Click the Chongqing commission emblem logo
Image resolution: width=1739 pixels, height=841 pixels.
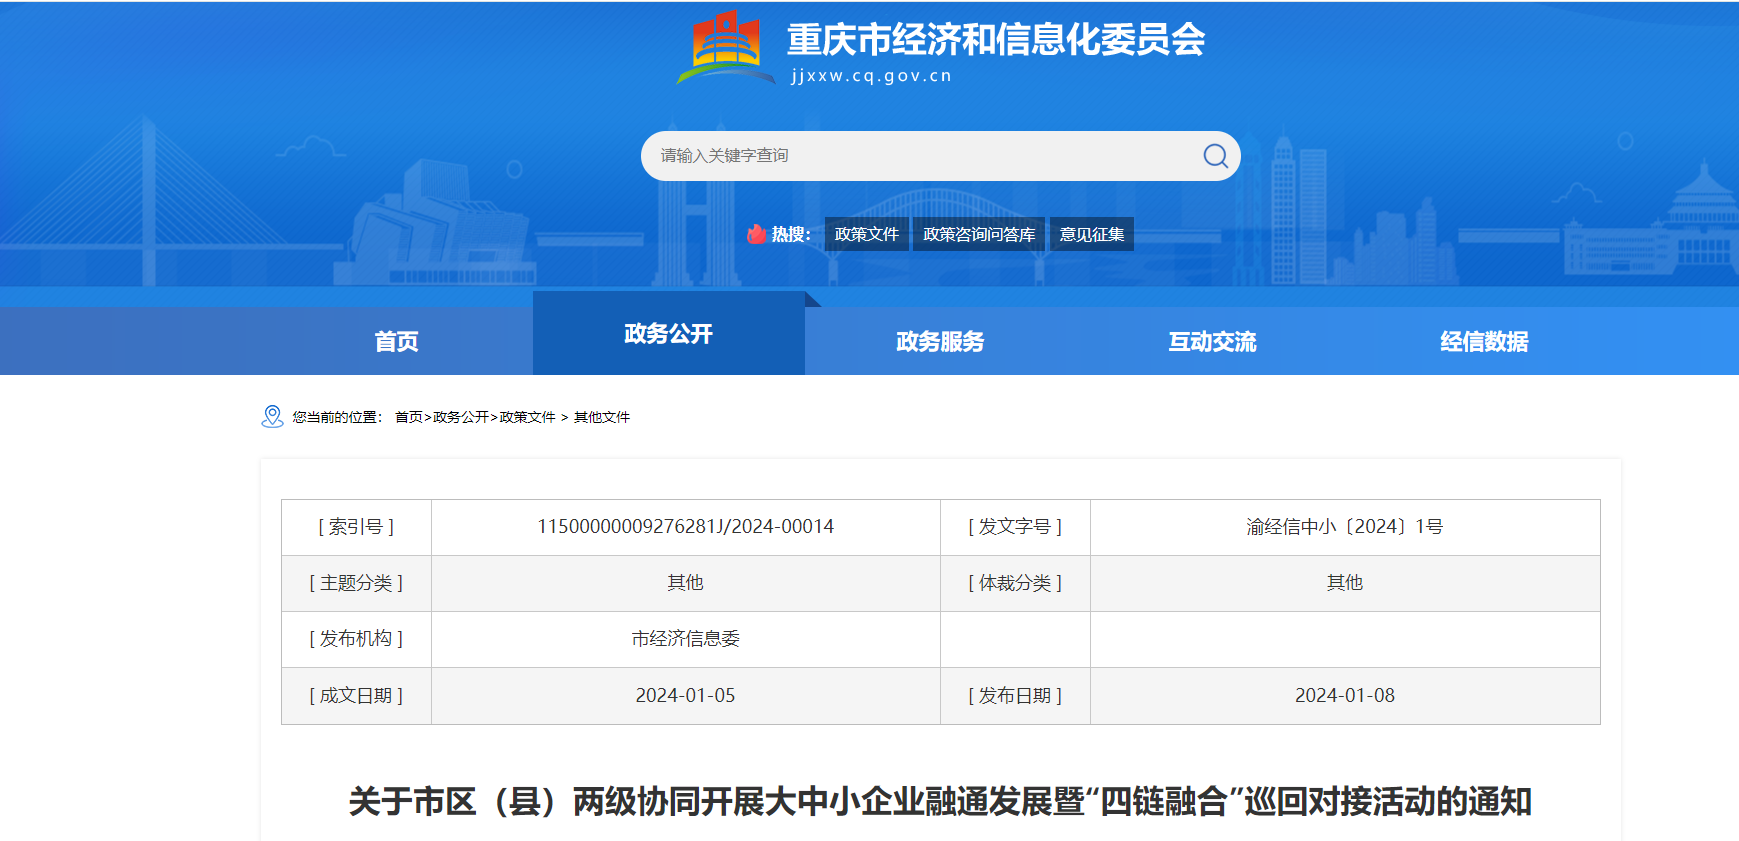tap(725, 47)
